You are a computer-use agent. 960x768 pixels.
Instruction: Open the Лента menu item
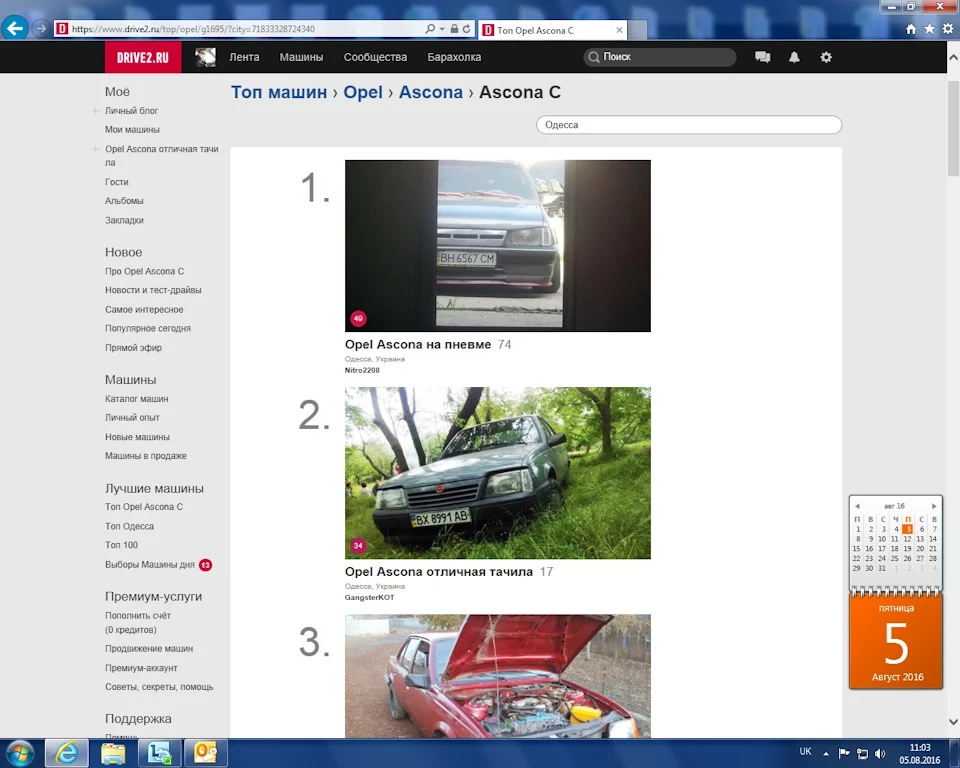click(x=244, y=57)
